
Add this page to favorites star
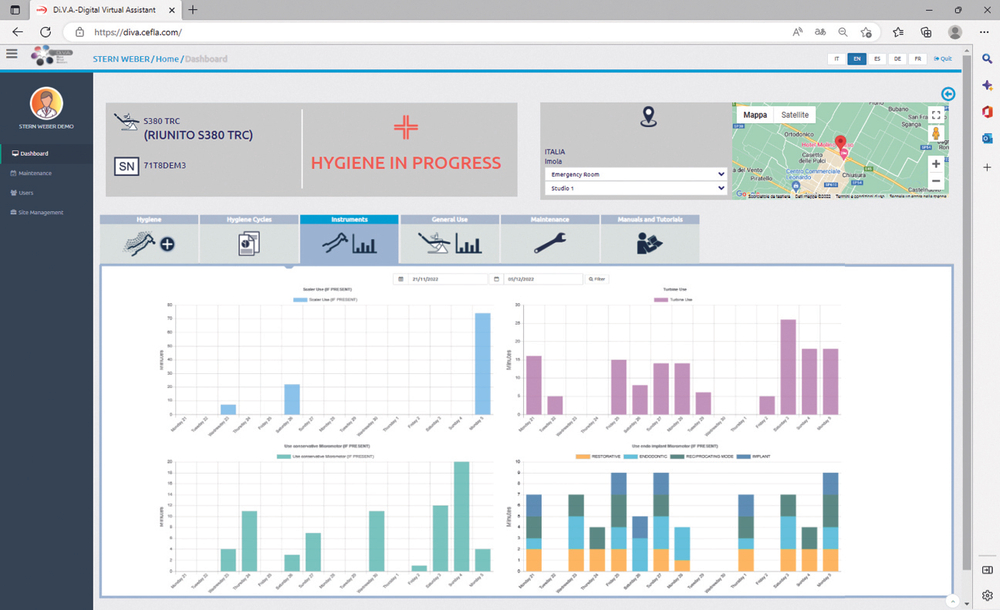click(865, 32)
